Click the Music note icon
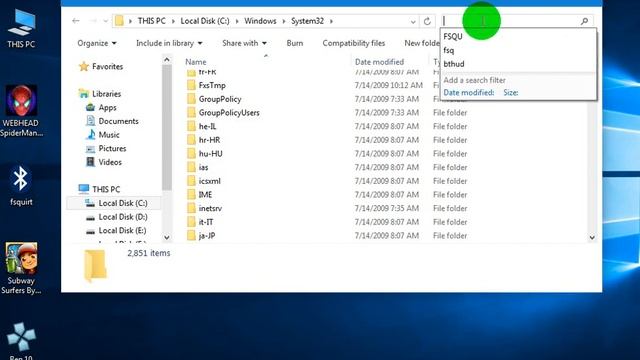Image resolution: width=640 pixels, height=360 pixels. (91, 135)
